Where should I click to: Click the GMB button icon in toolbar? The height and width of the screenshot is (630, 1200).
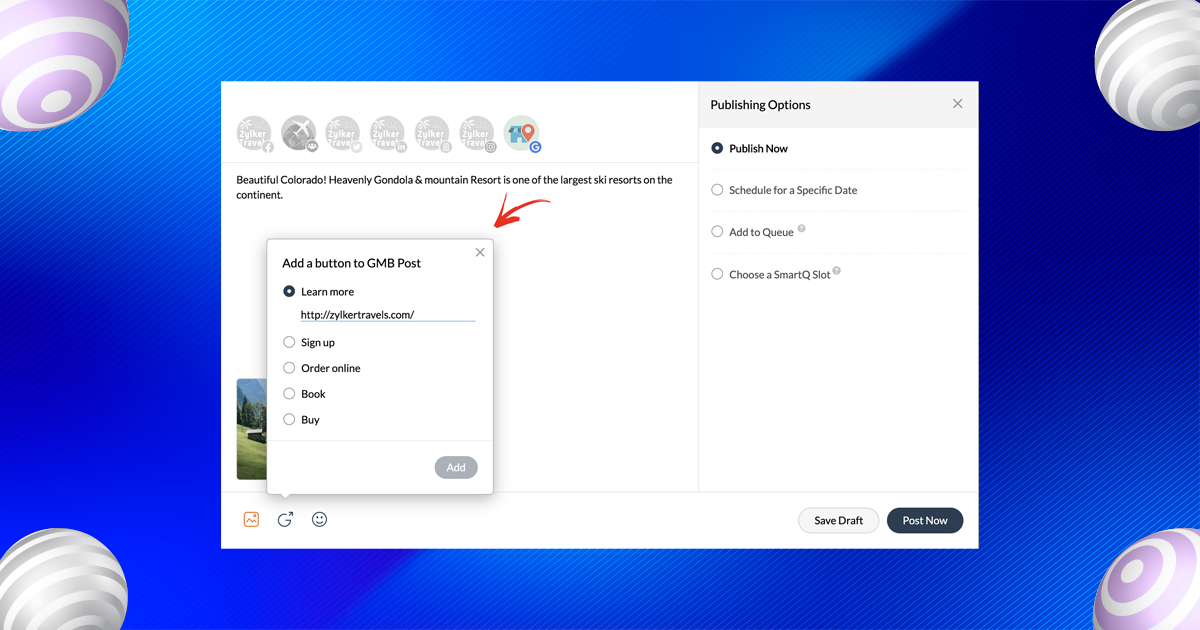(x=285, y=520)
